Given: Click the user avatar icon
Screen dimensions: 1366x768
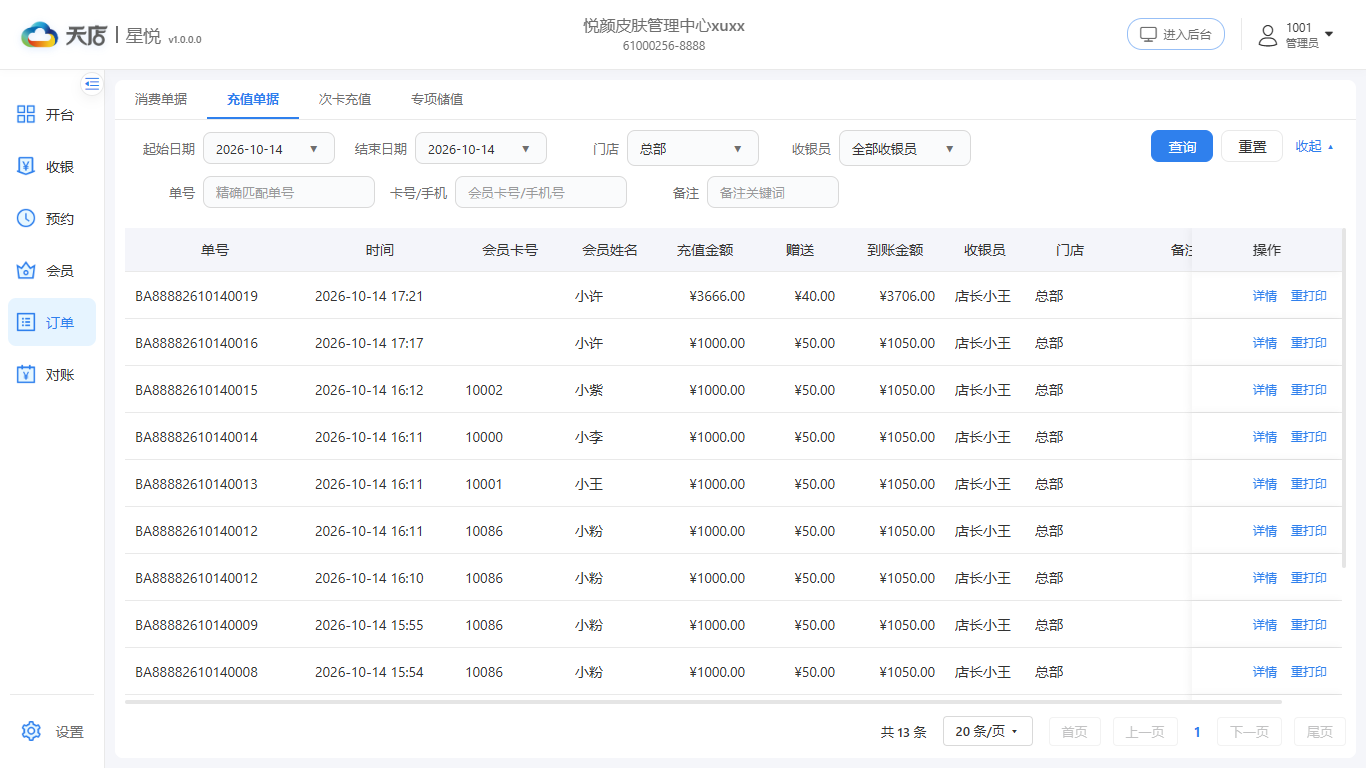Looking at the screenshot, I should pos(1268,36).
